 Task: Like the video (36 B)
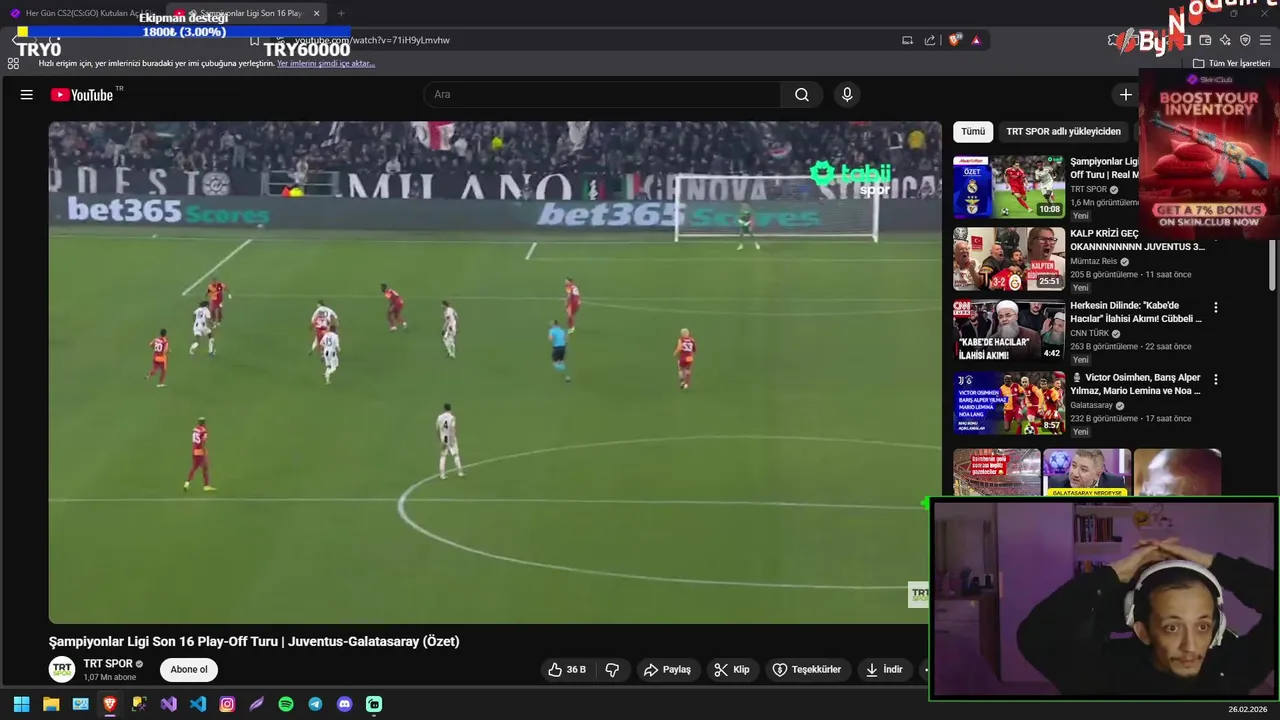(566, 670)
